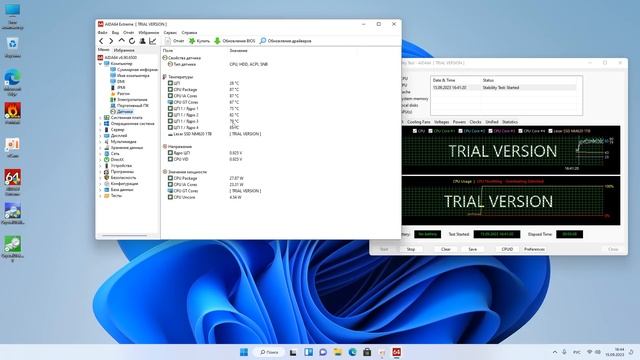Select Электропитание tree item

(x=129, y=100)
